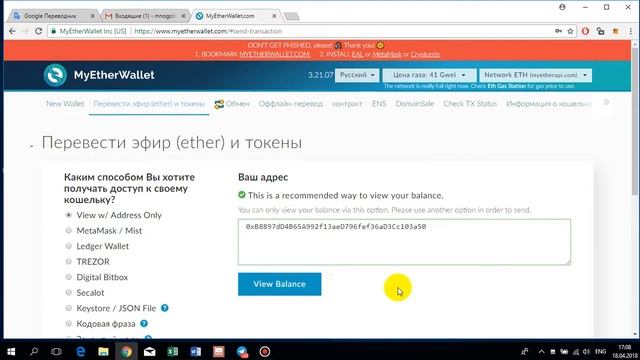Open the Русский language dropdown
The height and width of the screenshot is (360, 640).
point(357,75)
